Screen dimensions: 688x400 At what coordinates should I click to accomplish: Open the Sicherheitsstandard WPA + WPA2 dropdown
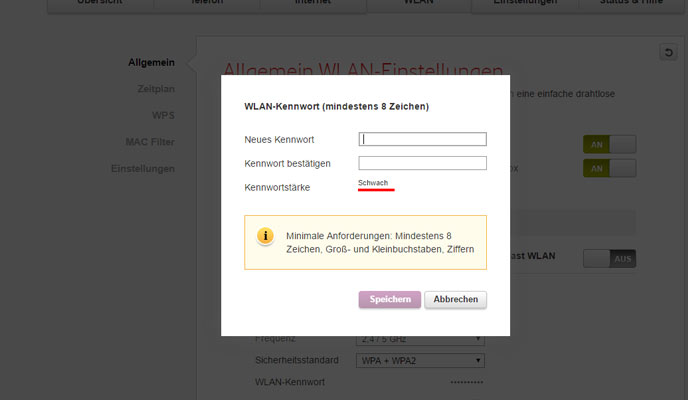[x=421, y=359]
